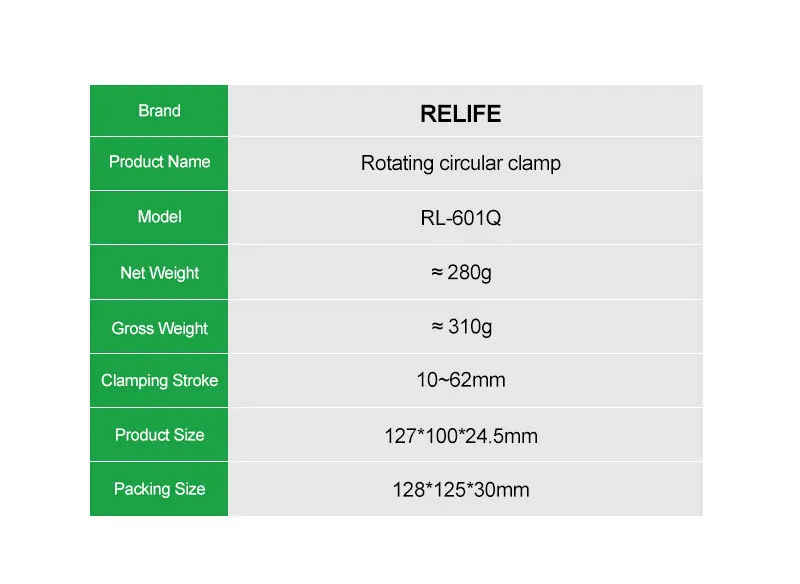Click the ≈ 280g net weight value

[461, 273]
